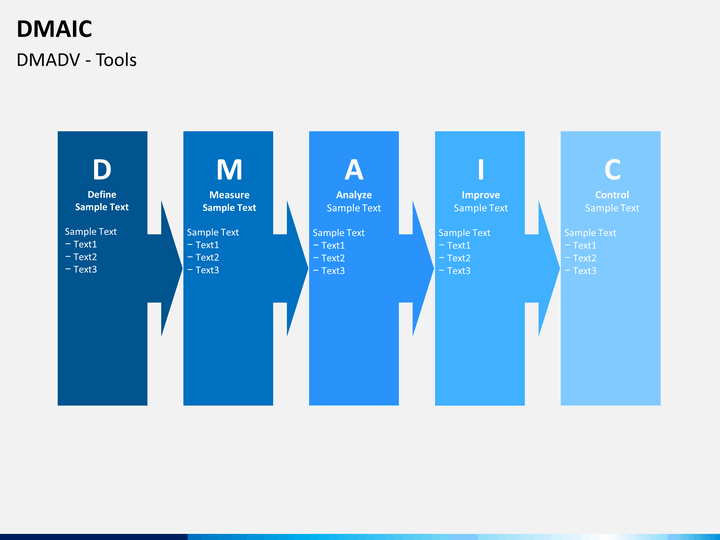Click Text2 in the Define column

click(x=85, y=257)
